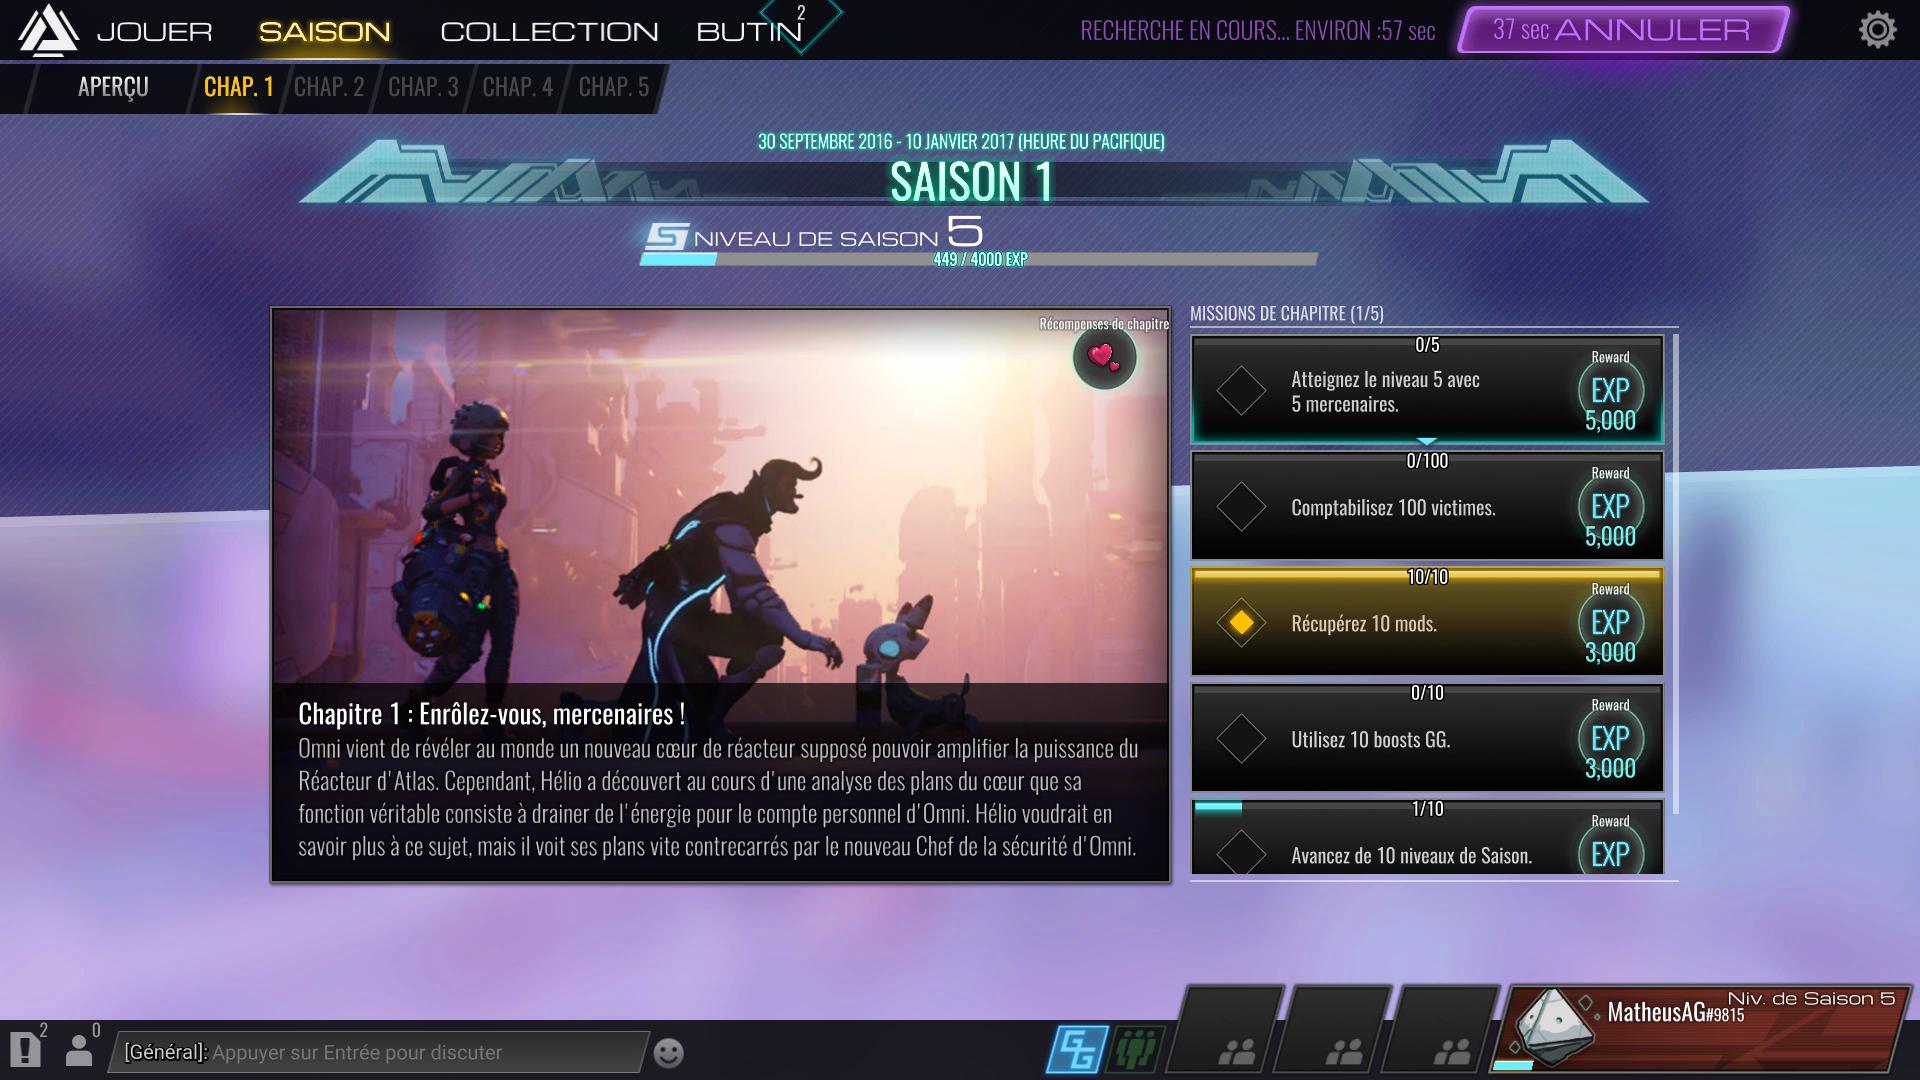The width and height of the screenshot is (1920, 1080).
Task: Select the completed Récupérez 10 mods mission
Action: (x=1427, y=622)
